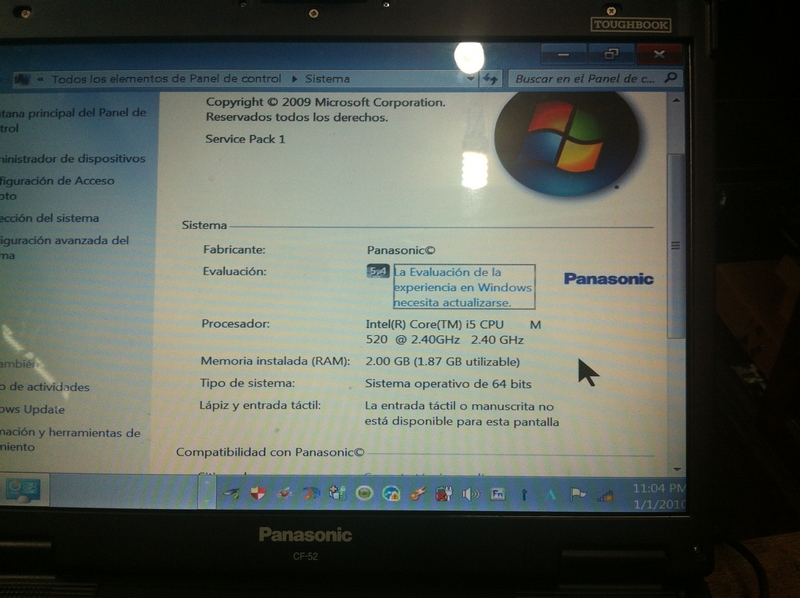Click the 'Sistema' section heading
The width and height of the screenshot is (800, 598).
[204, 225]
